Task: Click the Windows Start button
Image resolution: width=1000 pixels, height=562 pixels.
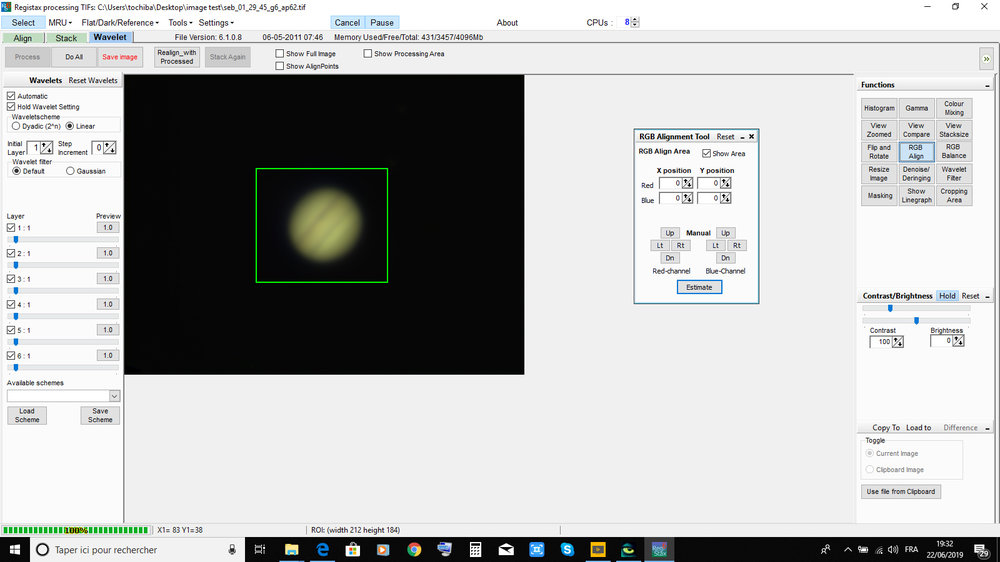Action: click(15, 549)
